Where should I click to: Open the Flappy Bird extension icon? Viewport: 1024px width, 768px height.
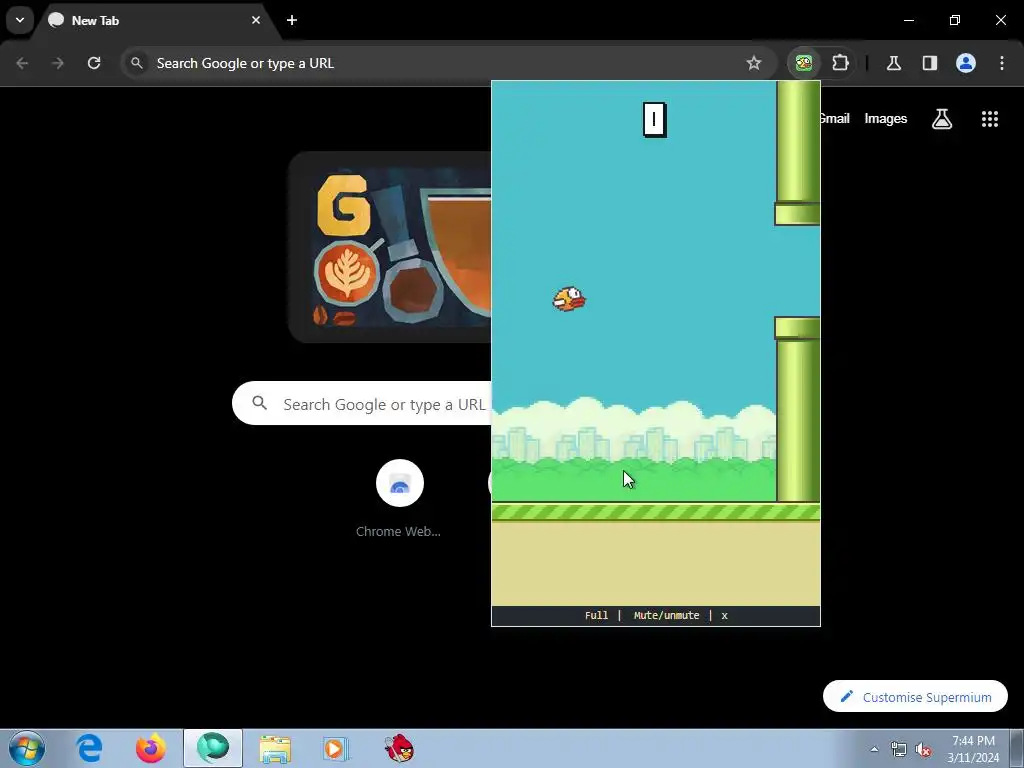[804, 63]
